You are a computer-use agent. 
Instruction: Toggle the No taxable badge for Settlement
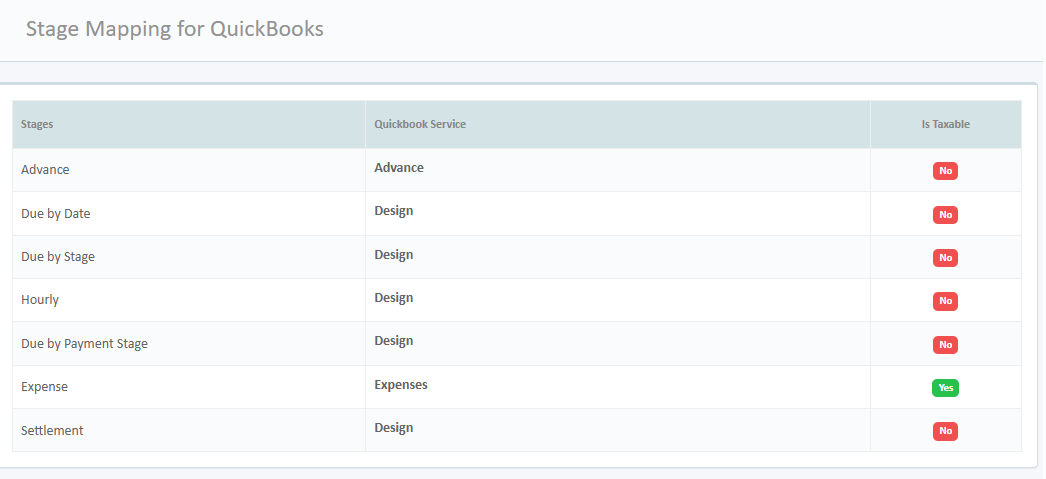[x=945, y=431]
